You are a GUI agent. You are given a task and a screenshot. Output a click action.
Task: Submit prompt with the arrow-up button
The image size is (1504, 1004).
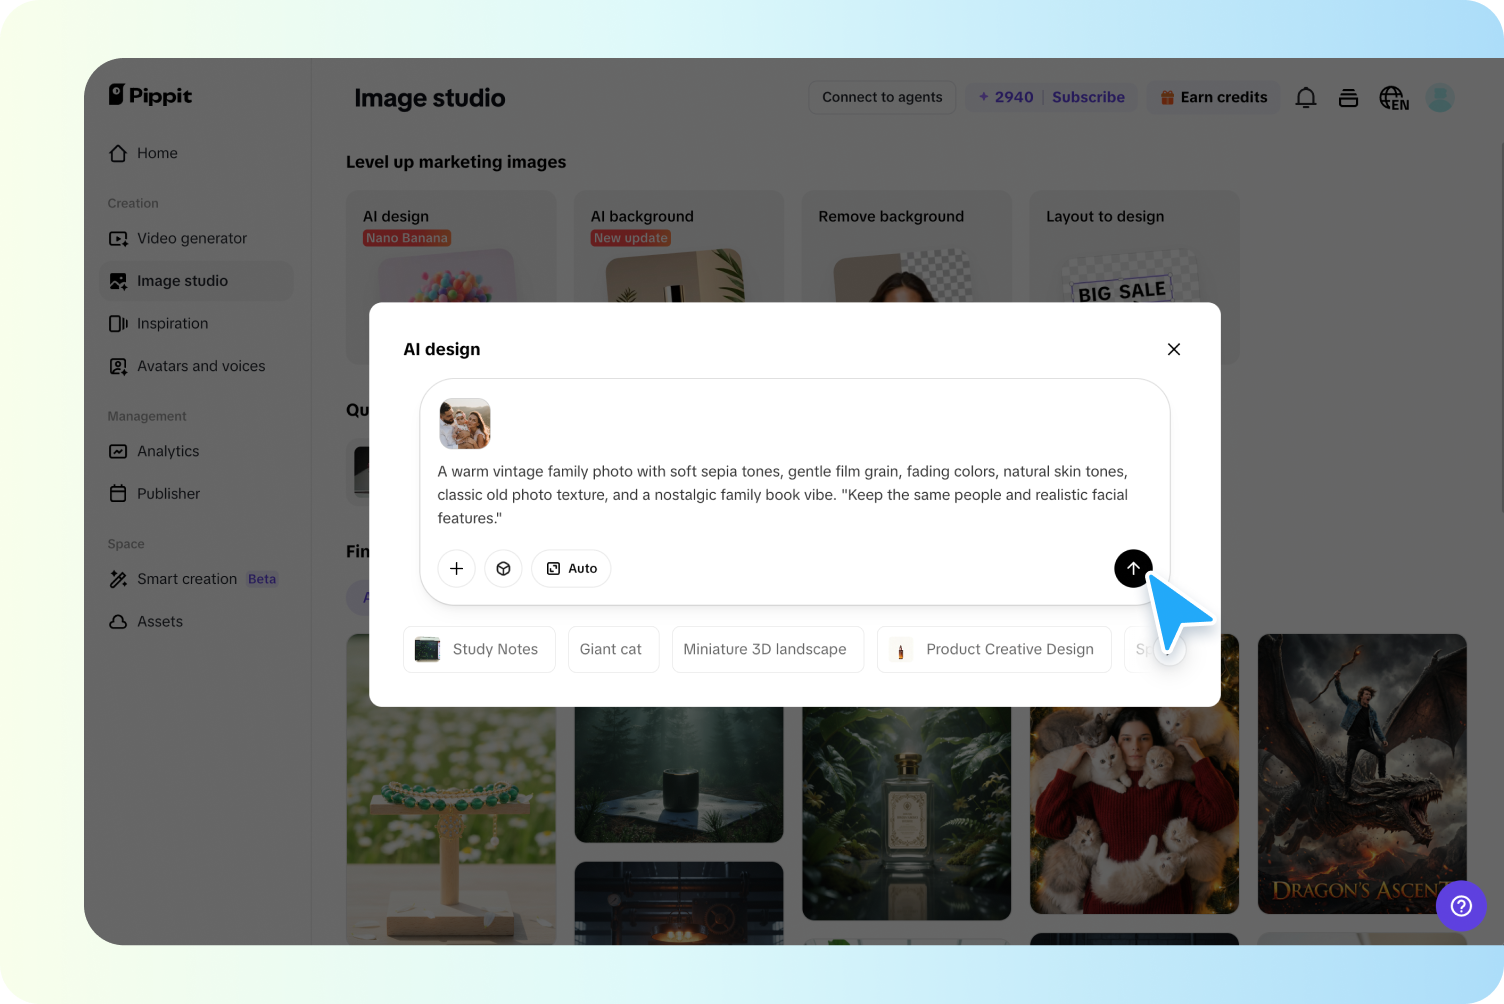1133,568
